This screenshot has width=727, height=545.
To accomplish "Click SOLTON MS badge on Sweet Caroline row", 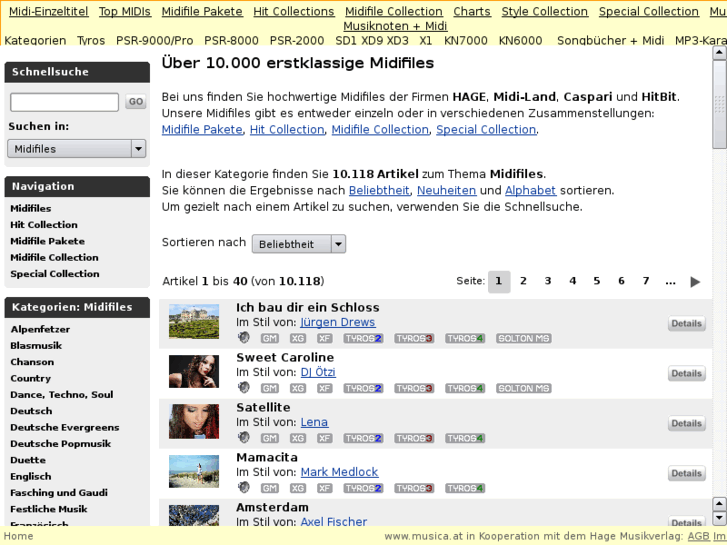I will click(523, 388).
